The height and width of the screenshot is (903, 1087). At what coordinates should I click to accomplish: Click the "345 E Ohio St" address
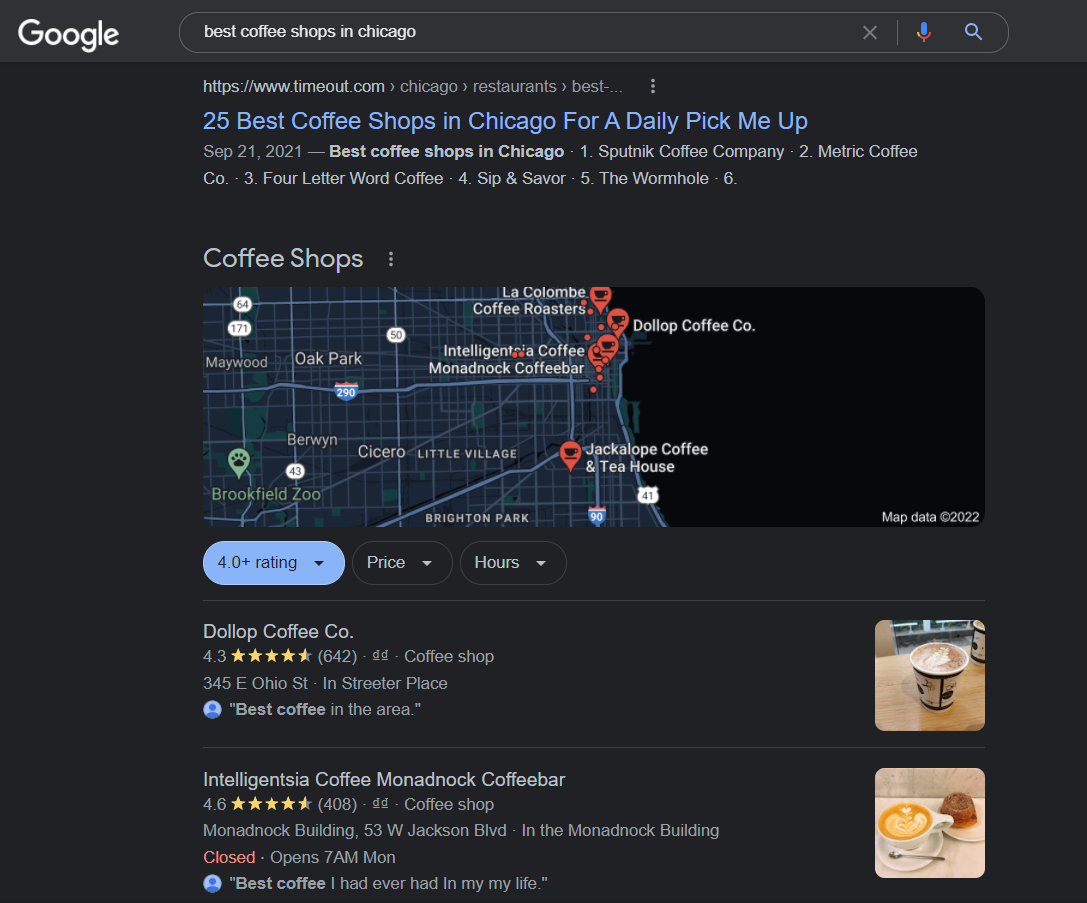point(255,683)
